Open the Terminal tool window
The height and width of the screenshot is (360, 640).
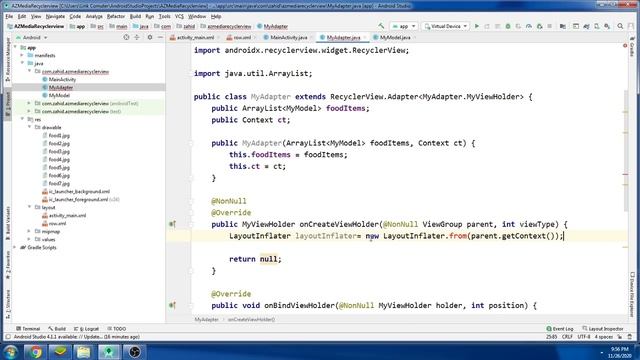pos(28,329)
